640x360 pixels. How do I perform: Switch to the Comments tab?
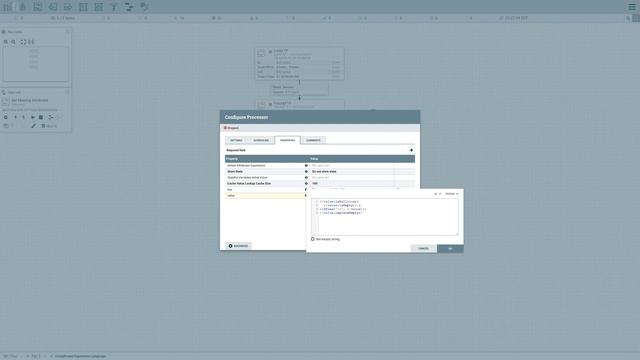pyautogui.click(x=313, y=140)
